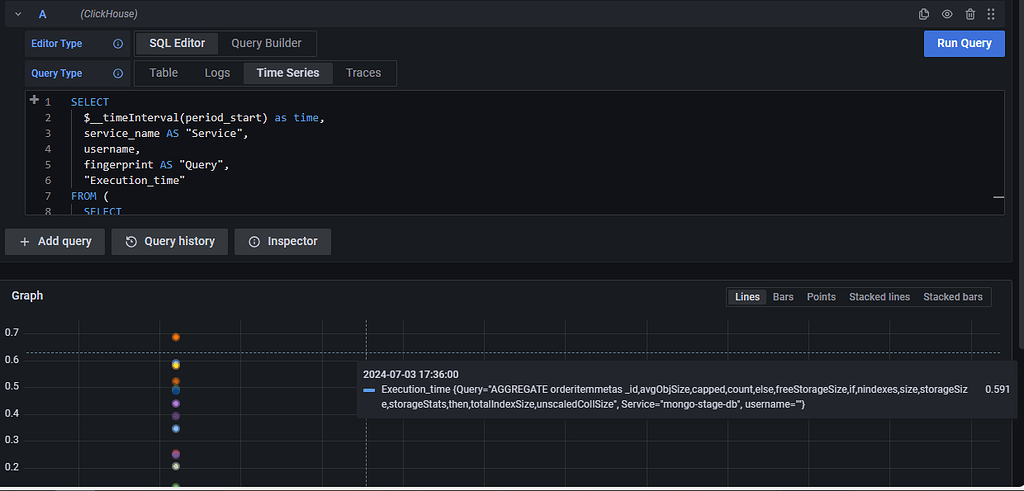Add a new query
The width and height of the screenshot is (1024, 491).
(56, 241)
